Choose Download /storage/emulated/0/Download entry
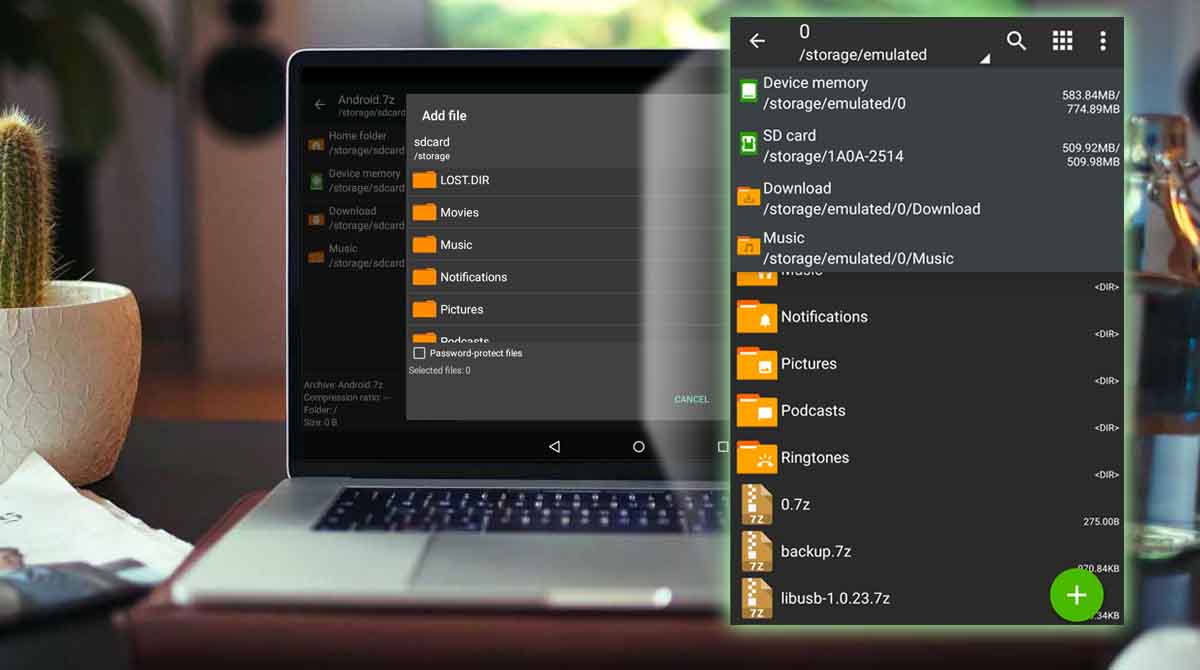Viewport: 1200px width, 670px height. pyautogui.click(x=927, y=198)
